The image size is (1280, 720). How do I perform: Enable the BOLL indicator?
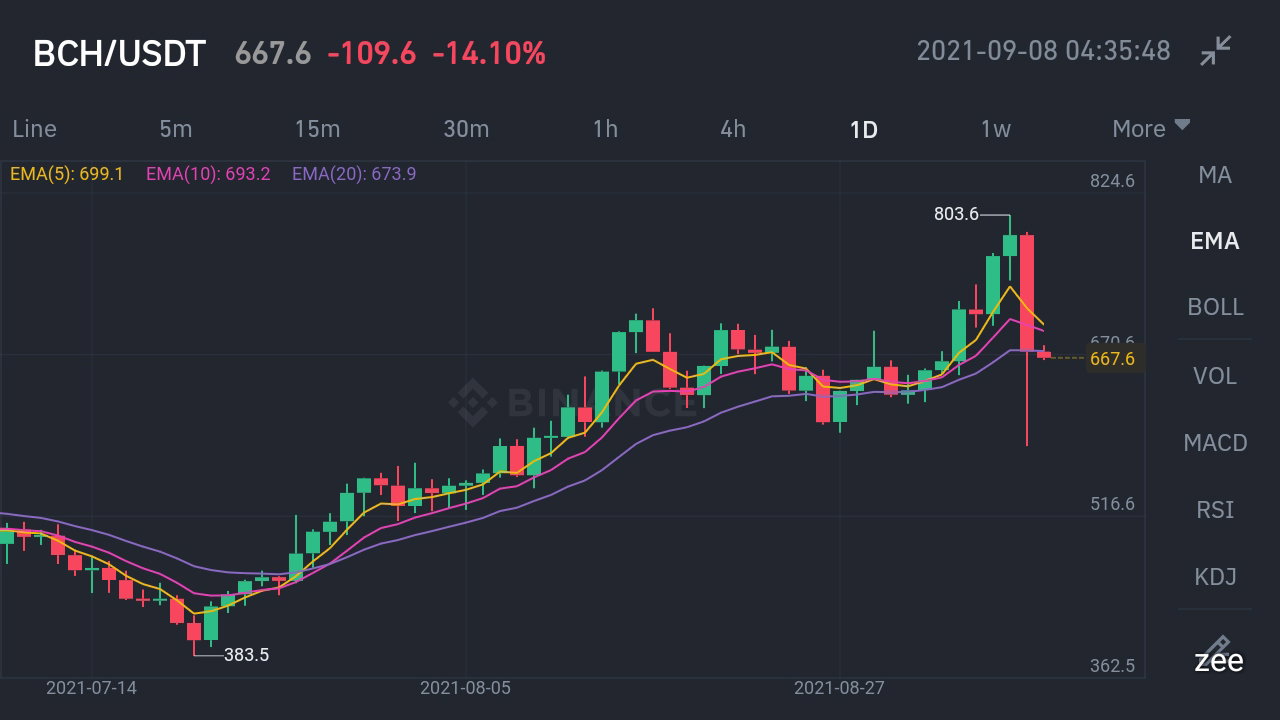pos(1215,307)
